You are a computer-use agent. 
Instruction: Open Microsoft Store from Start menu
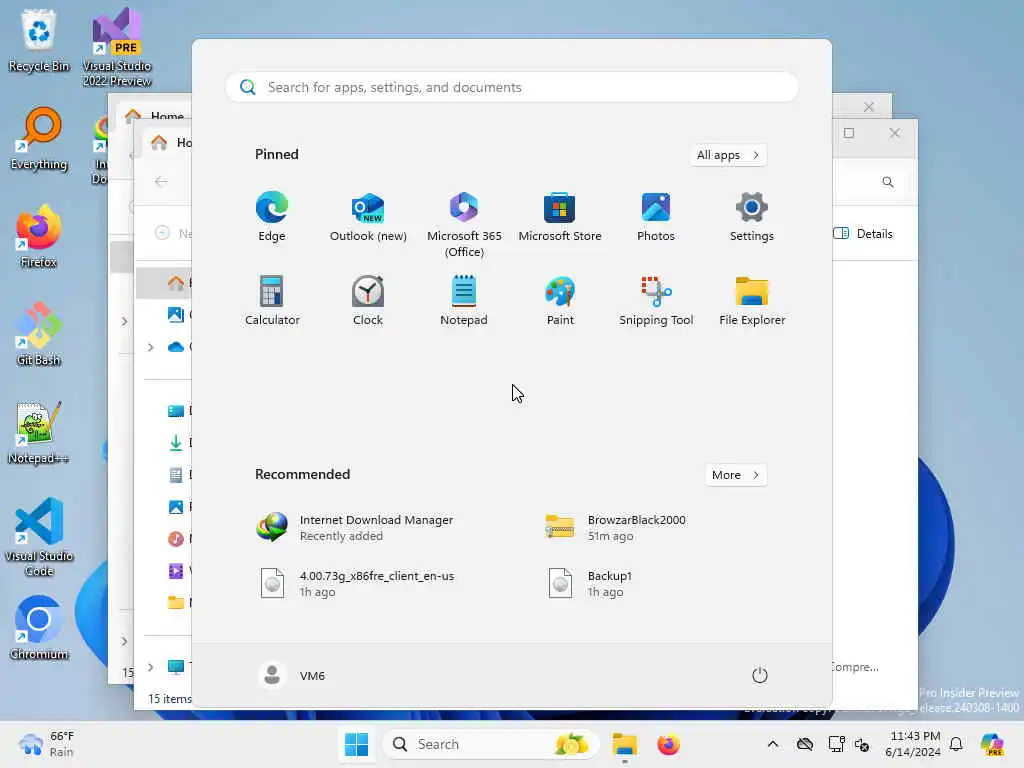tap(560, 217)
